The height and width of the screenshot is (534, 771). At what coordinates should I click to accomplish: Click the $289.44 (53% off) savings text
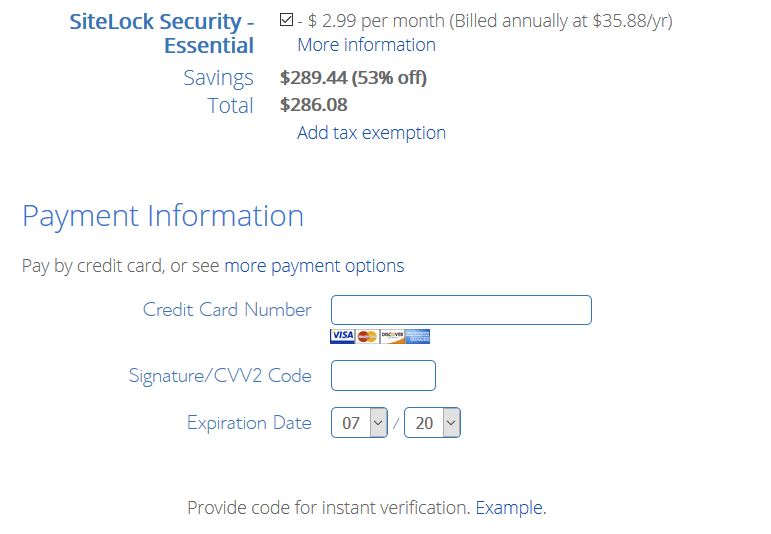(353, 78)
